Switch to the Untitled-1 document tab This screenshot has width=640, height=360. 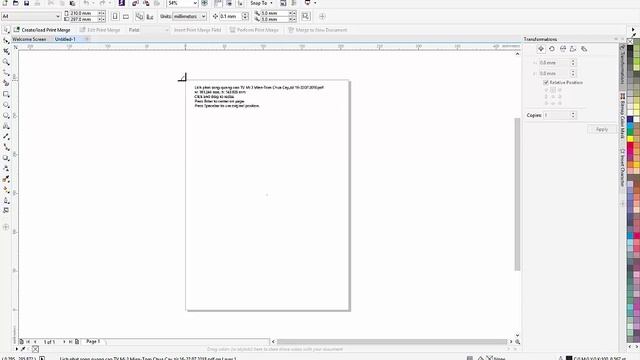point(65,39)
